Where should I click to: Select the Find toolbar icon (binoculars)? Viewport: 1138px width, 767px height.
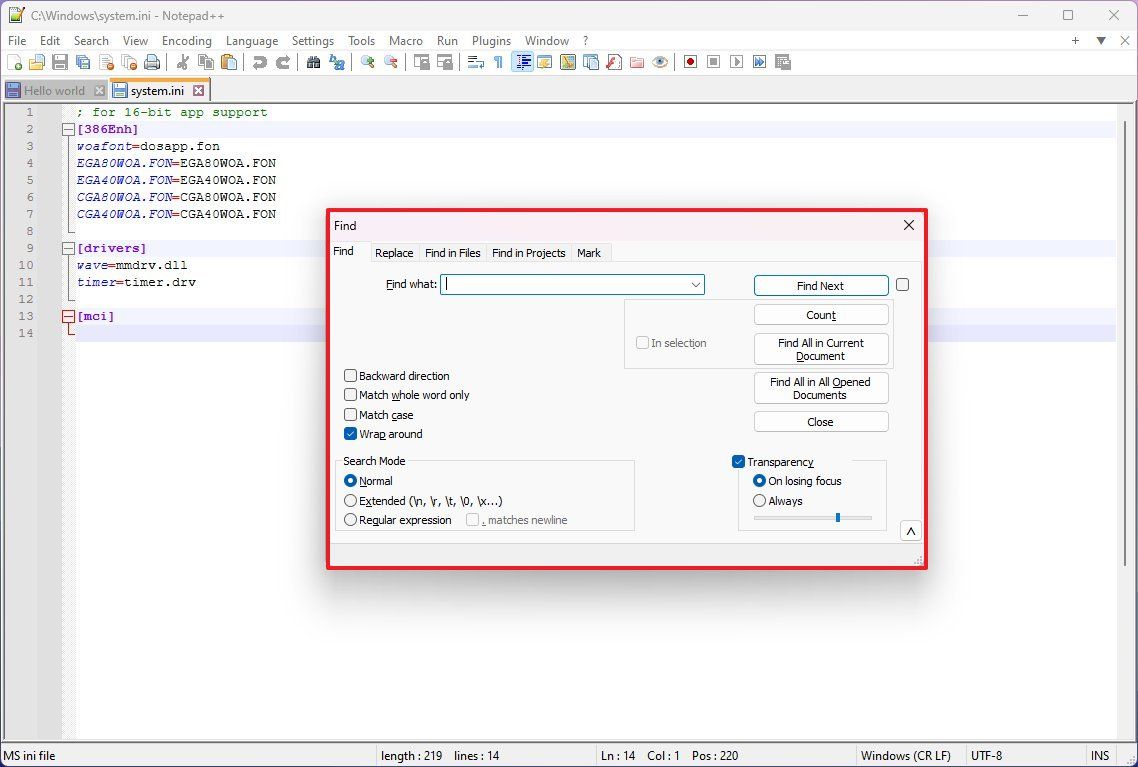pos(314,62)
